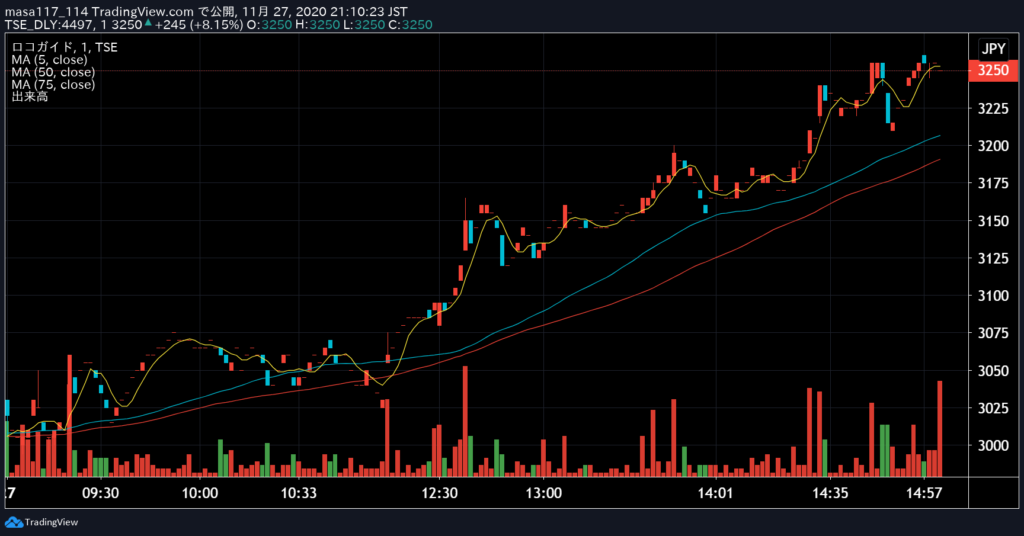
Task: Click the 3100 price axis label
Action: pos(993,296)
